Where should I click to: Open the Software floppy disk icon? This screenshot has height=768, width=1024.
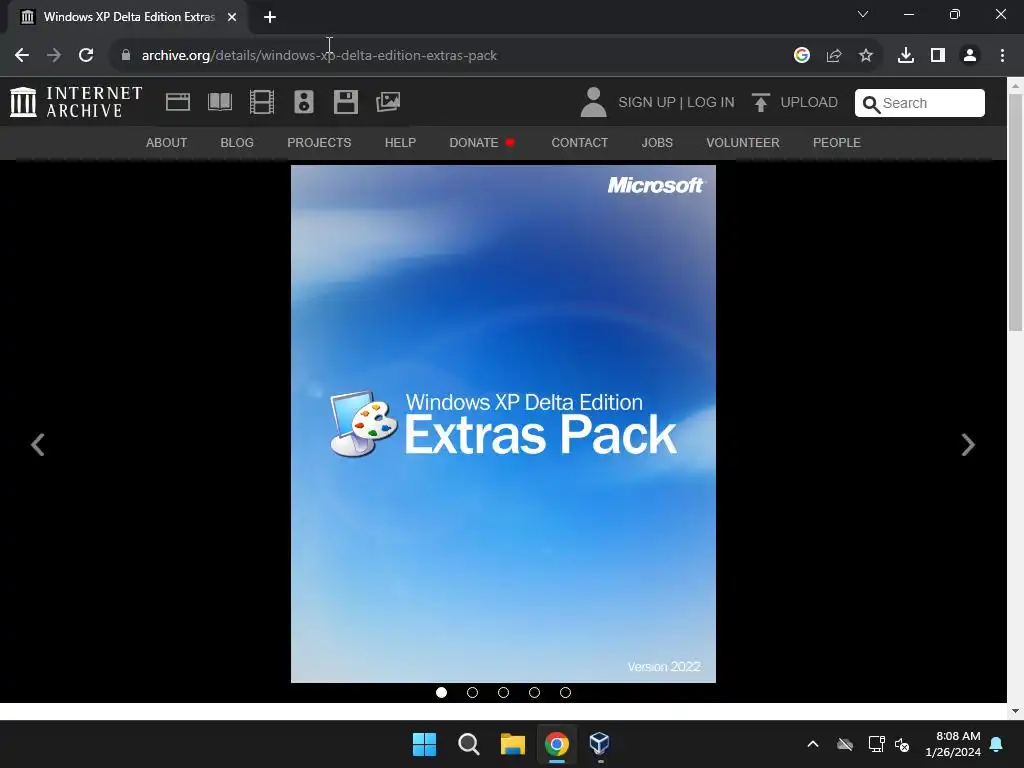click(345, 102)
